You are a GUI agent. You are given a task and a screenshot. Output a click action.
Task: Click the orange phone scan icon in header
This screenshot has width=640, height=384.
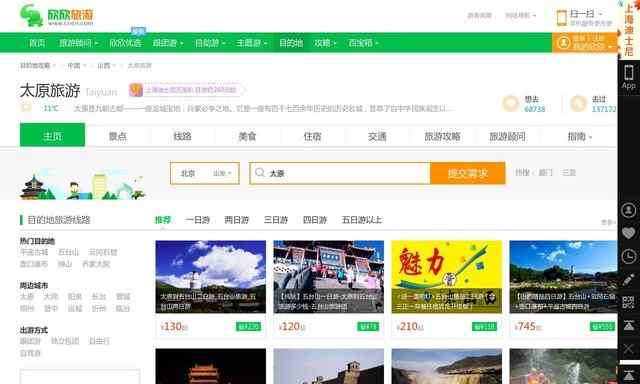pos(562,18)
